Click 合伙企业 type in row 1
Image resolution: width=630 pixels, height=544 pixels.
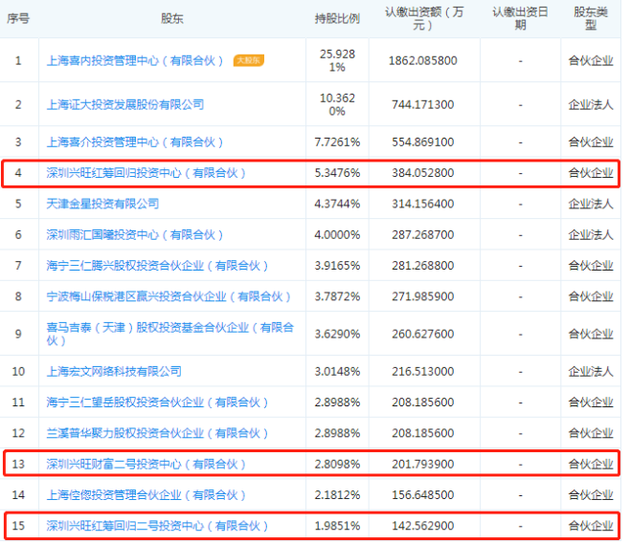click(x=591, y=61)
